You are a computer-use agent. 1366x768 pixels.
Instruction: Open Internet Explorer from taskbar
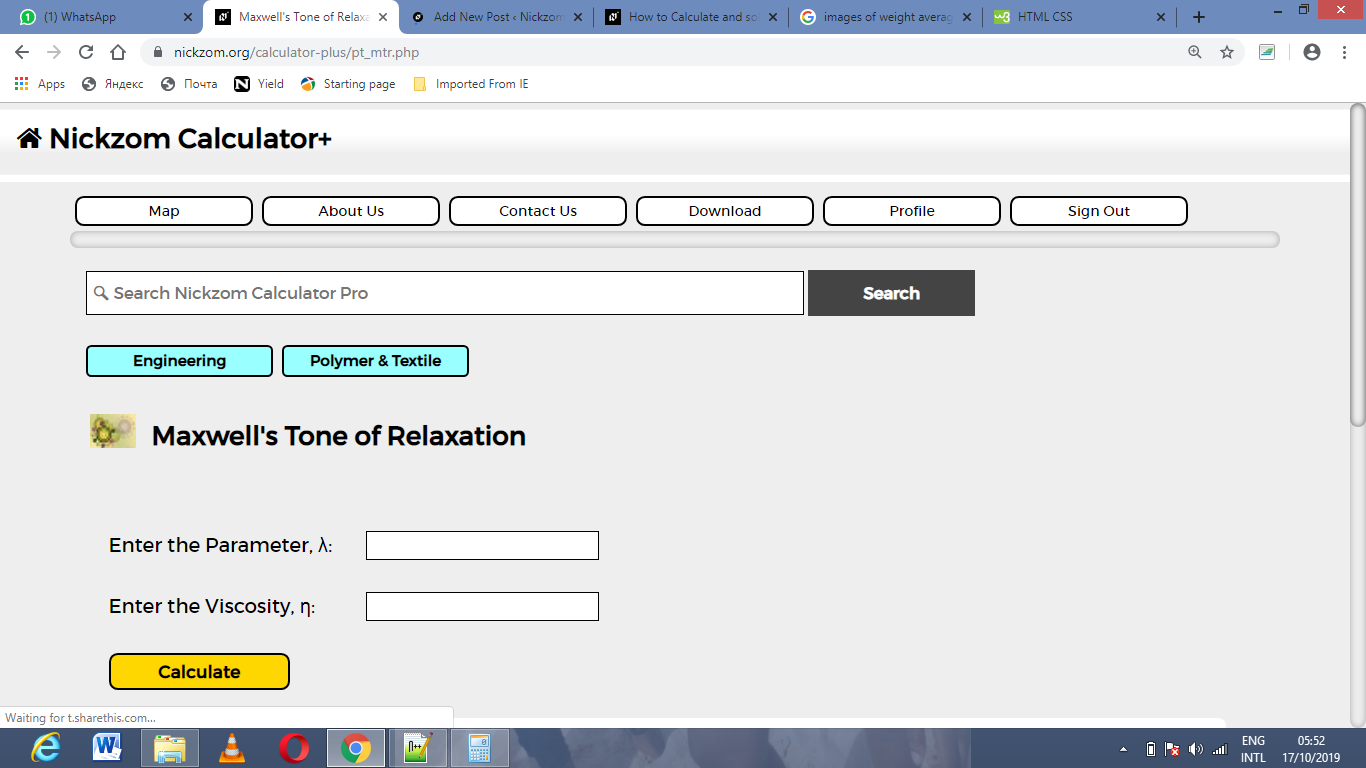coord(45,748)
